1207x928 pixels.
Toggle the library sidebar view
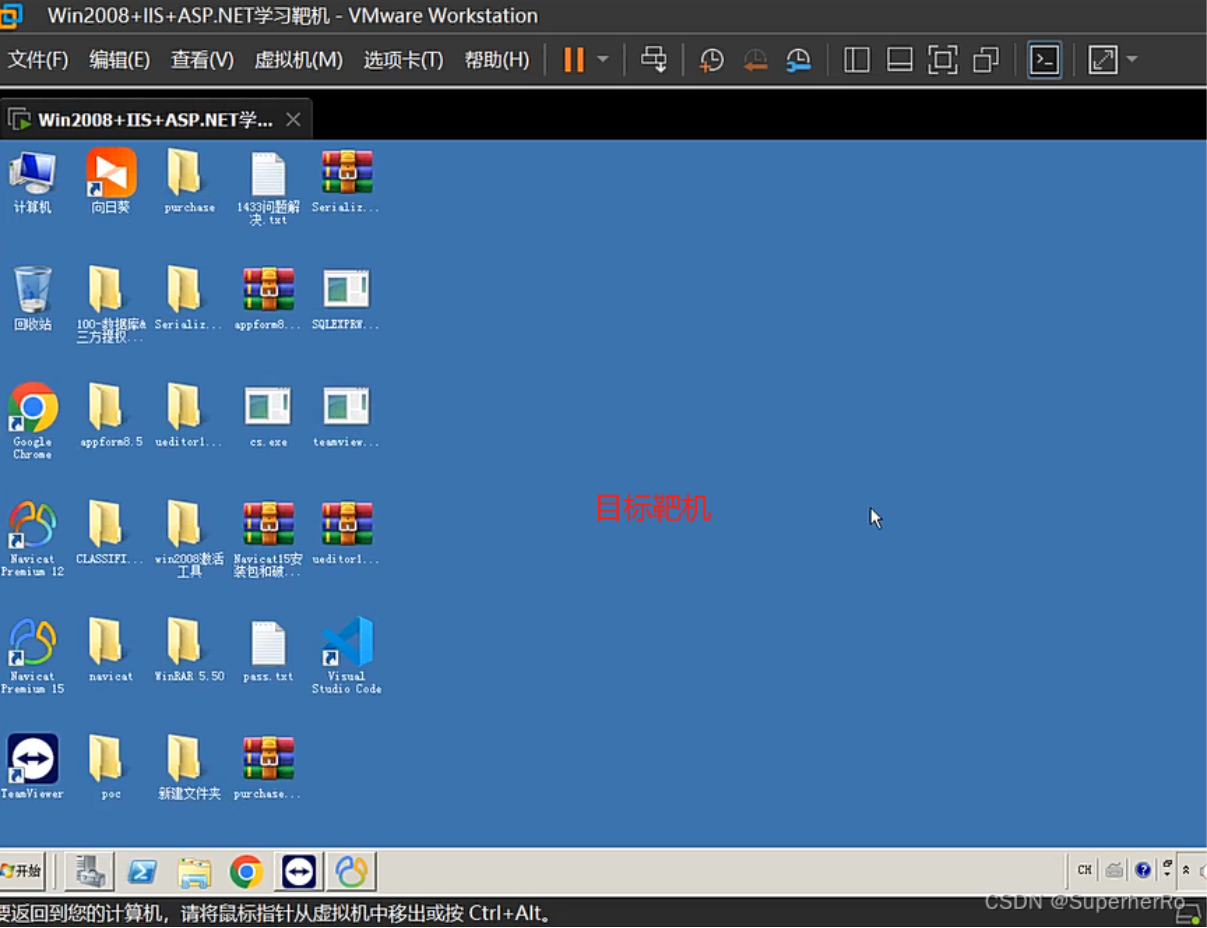(x=857, y=60)
